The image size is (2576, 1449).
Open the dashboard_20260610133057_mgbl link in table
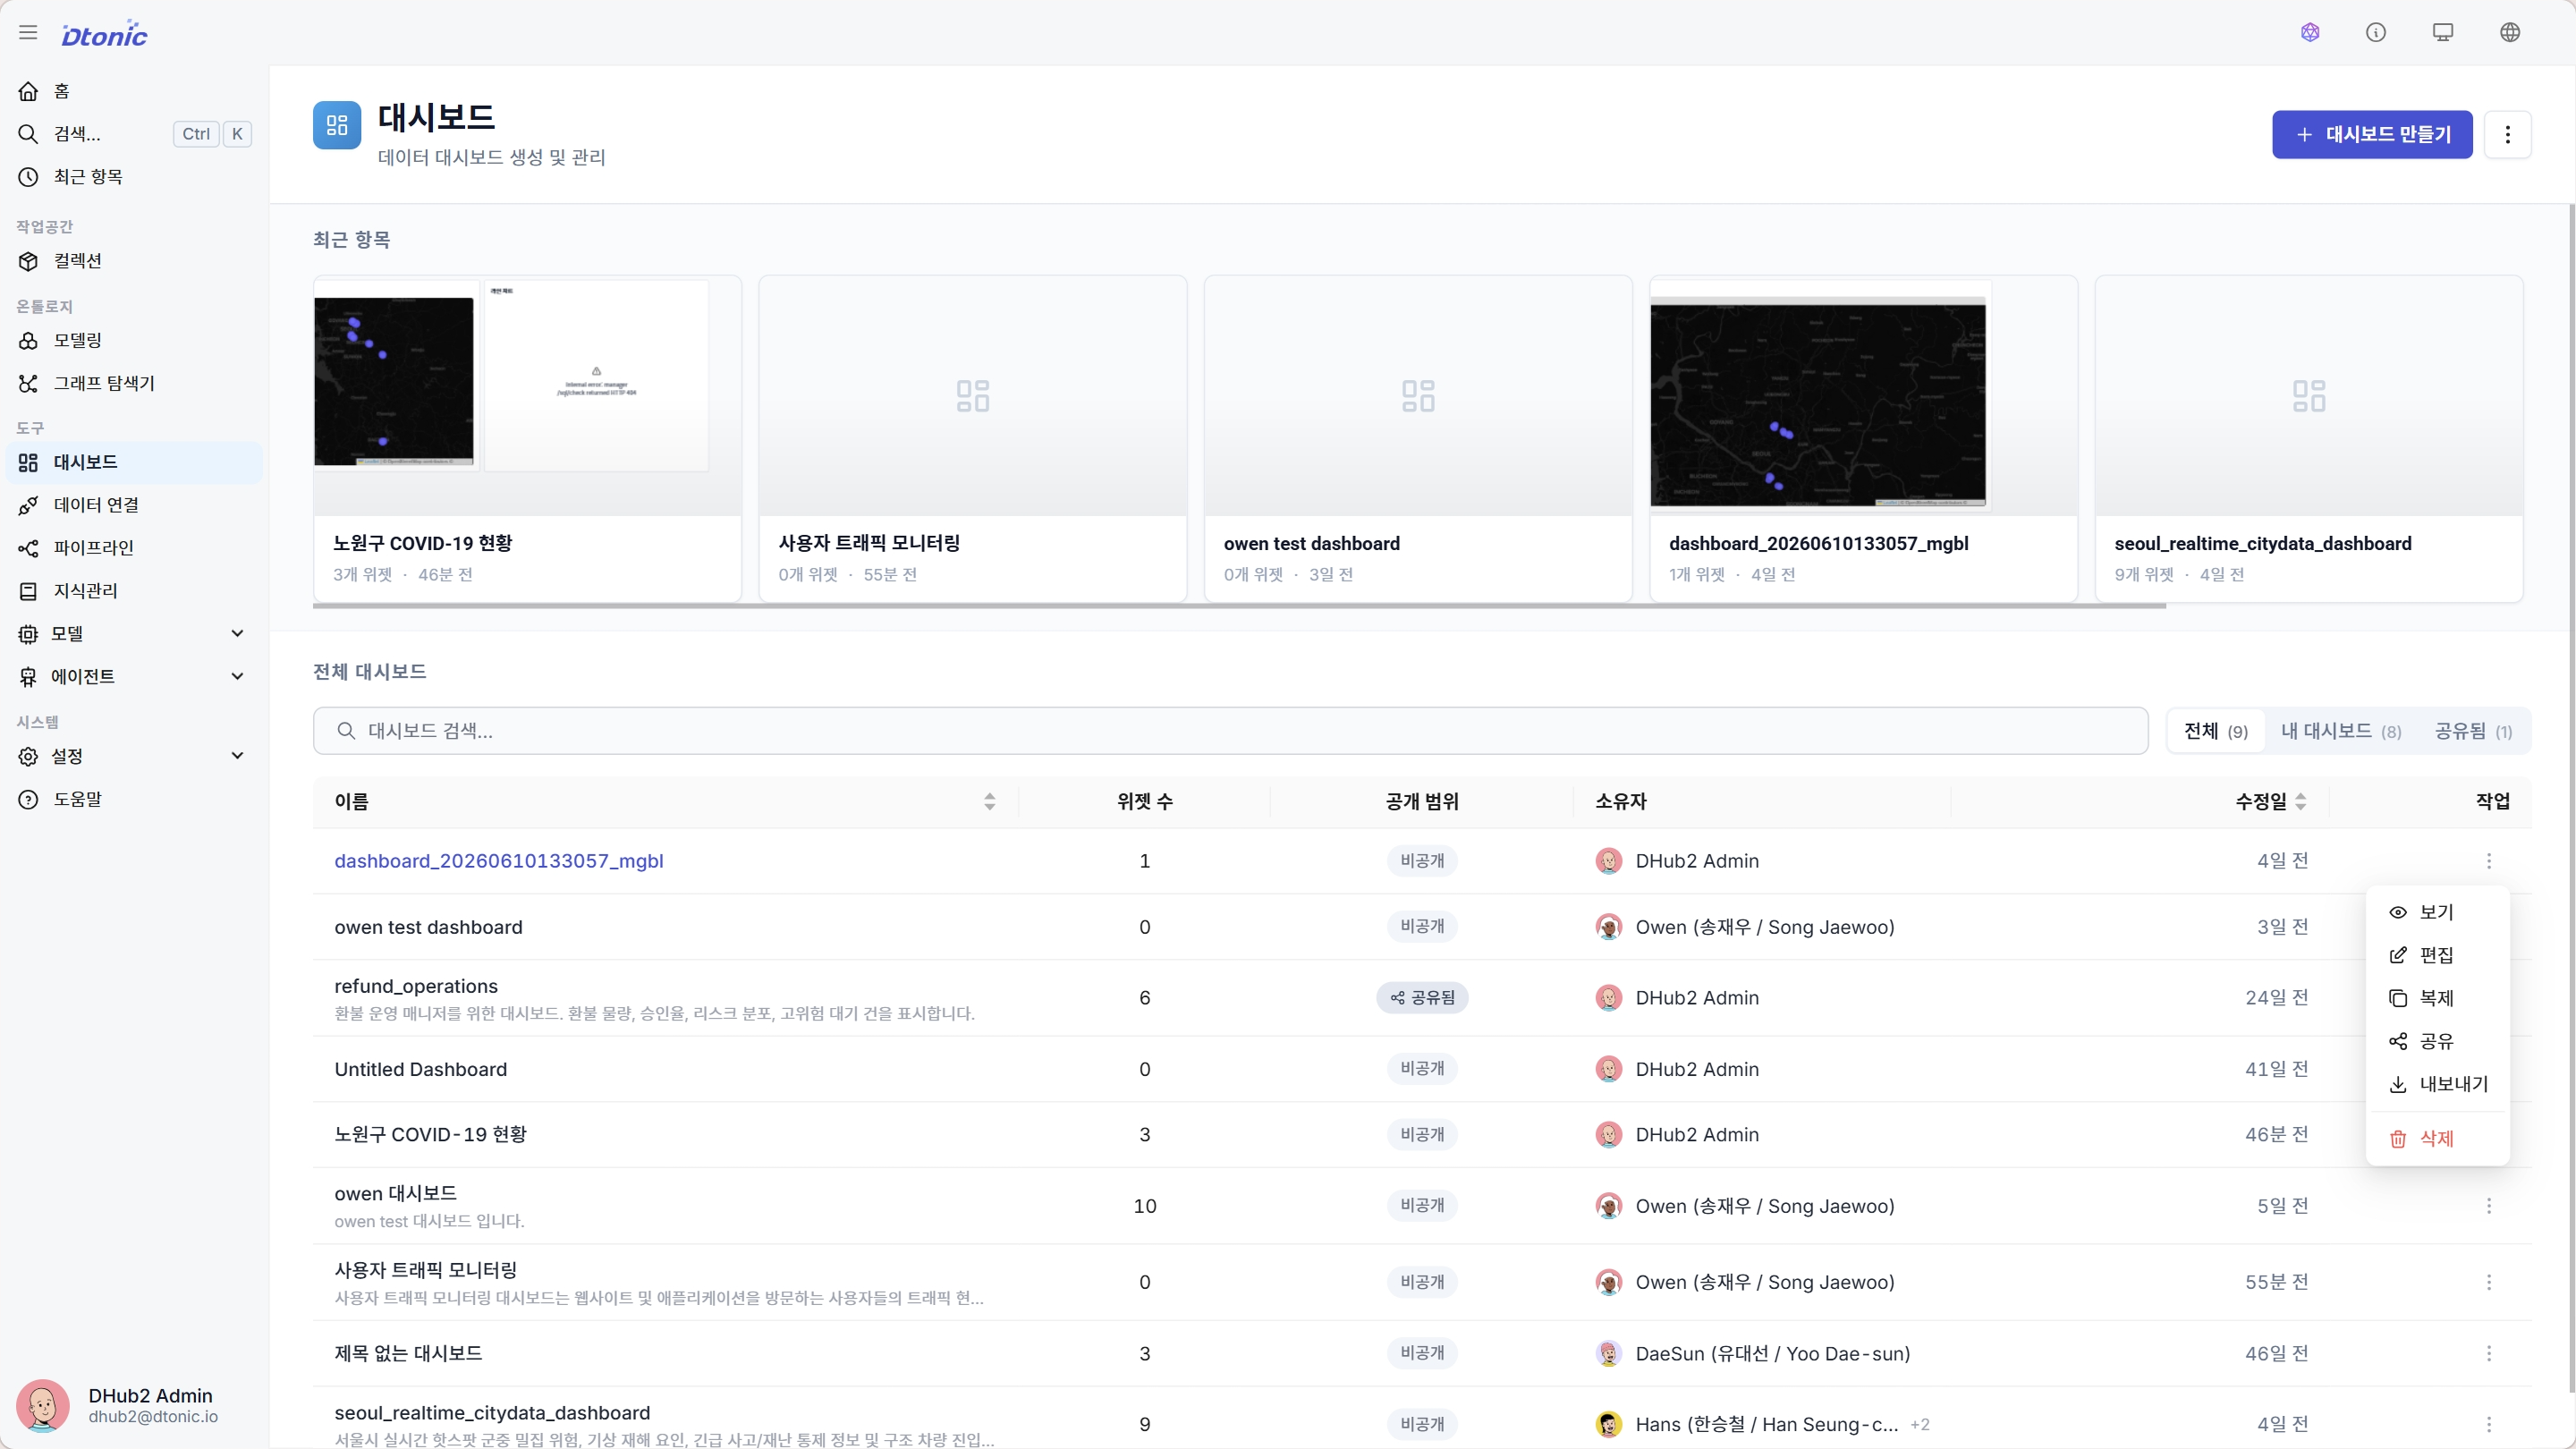pyautogui.click(x=499, y=861)
